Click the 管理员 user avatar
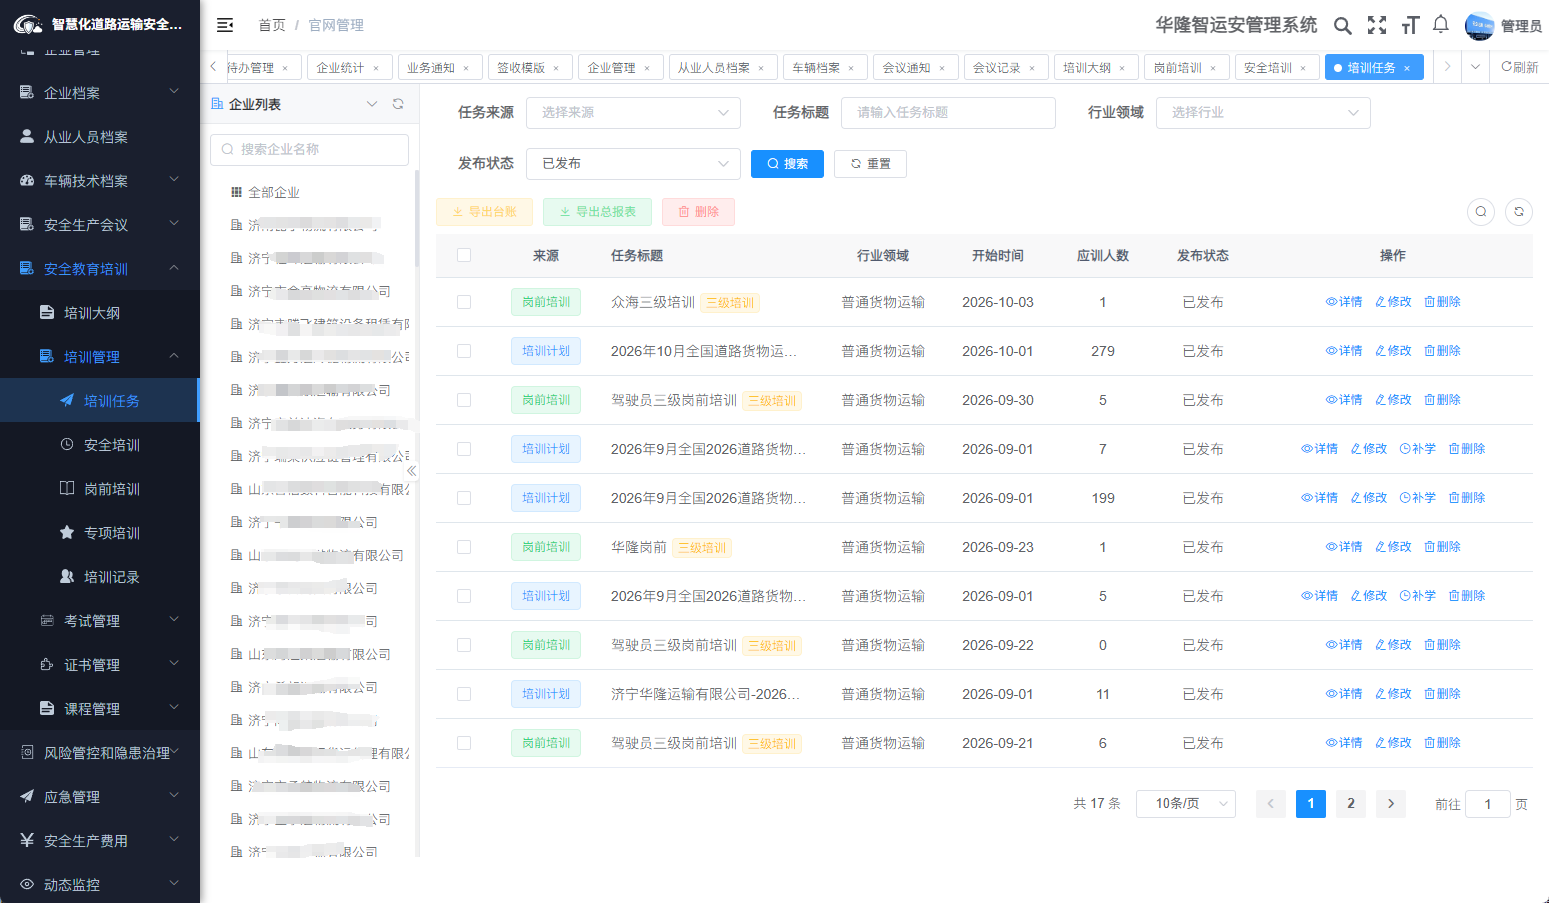Screen dimensions: 1549x903 click(x=1480, y=26)
